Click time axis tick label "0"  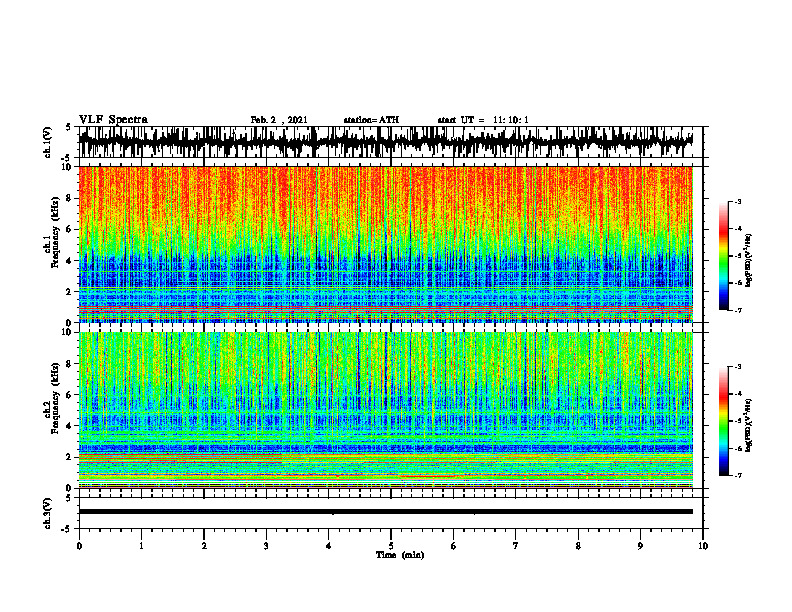point(79,546)
